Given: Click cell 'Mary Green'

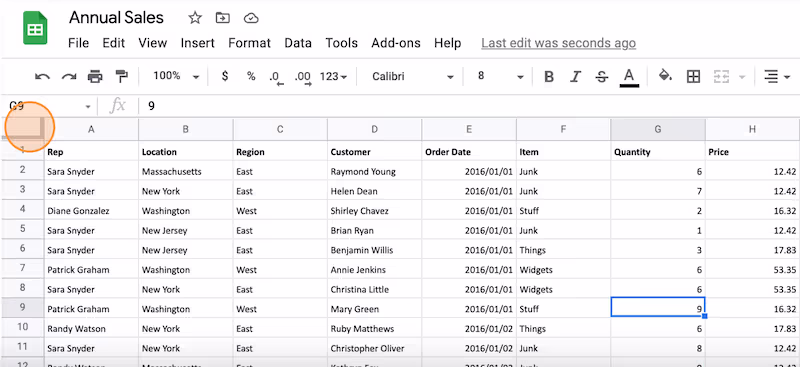Looking at the screenshot, I should pyautogui.click(x=374, y=309).
